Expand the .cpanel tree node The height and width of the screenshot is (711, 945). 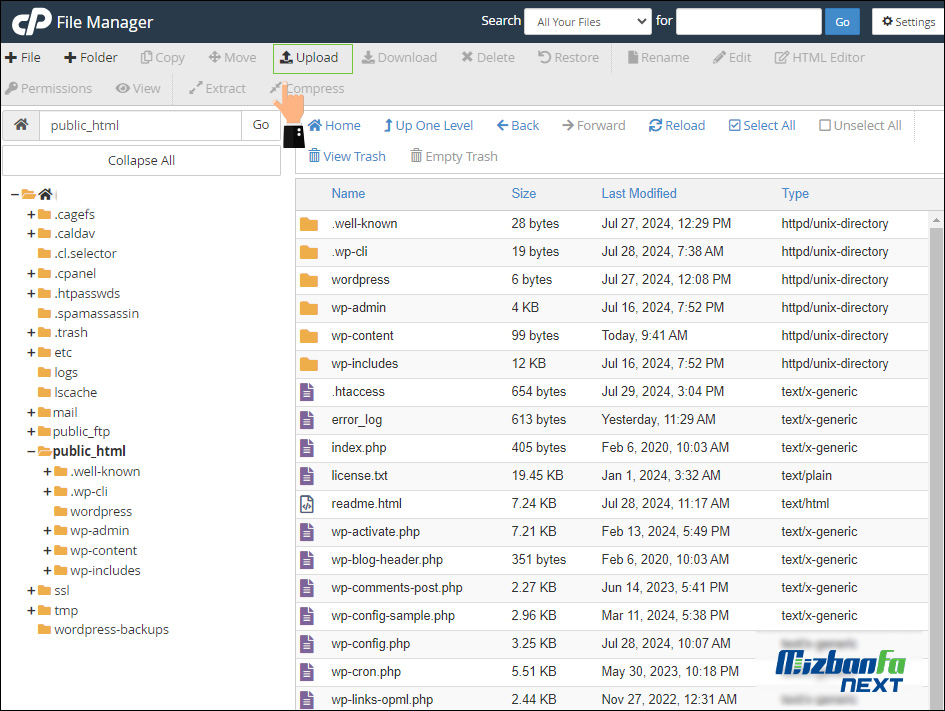[x=31, y=274]
